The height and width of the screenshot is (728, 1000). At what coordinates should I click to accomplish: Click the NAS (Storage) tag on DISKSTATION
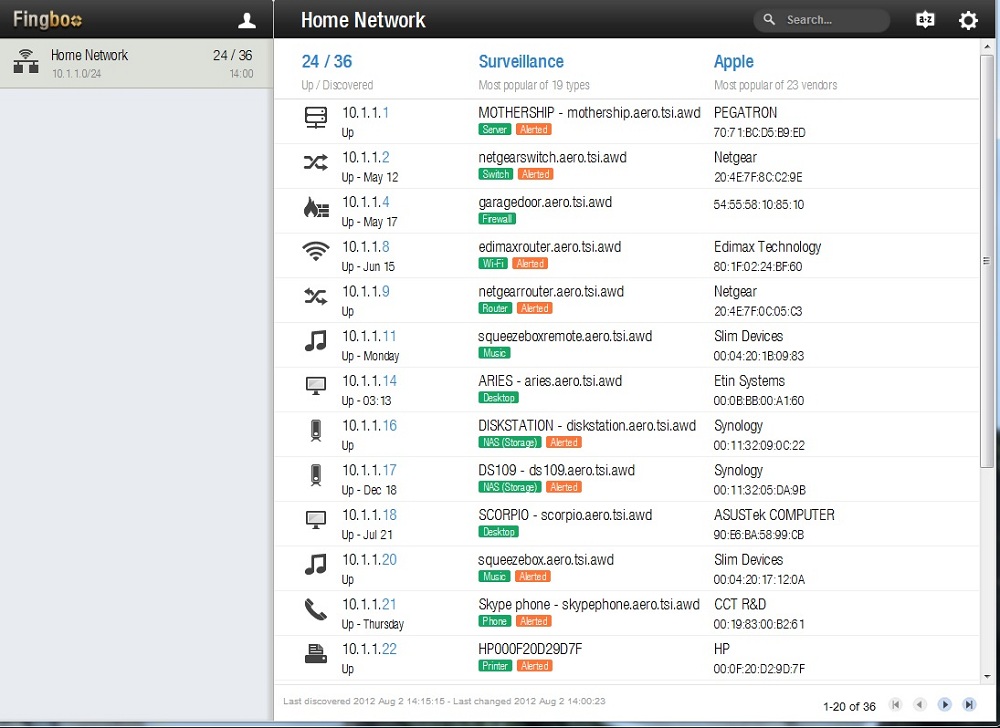[510, 442]
